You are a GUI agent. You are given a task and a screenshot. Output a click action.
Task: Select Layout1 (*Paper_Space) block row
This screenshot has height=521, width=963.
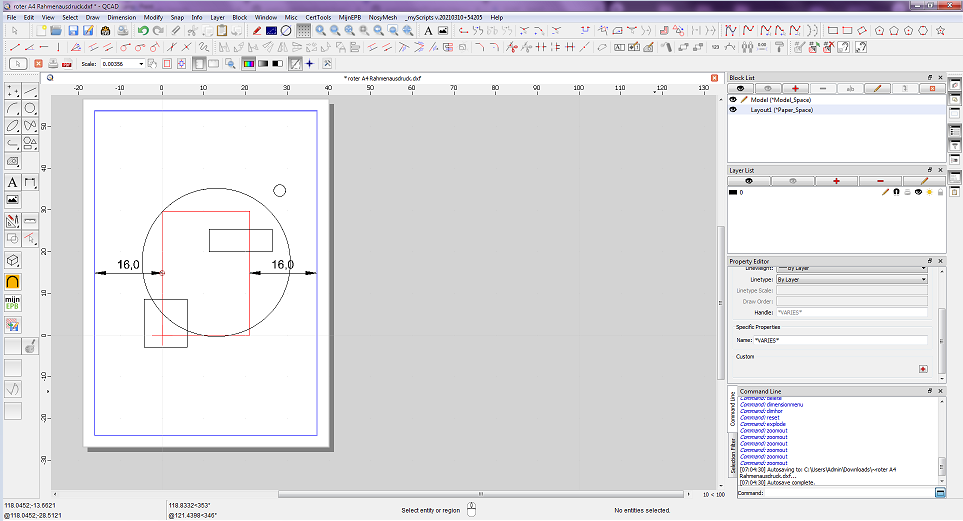point(836,110)
